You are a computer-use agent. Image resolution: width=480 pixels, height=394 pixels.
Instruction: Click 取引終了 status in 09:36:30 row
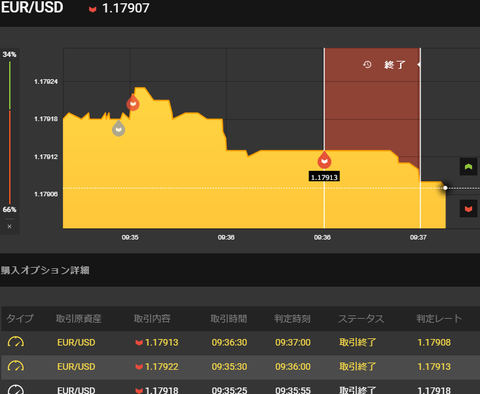[x=358, y=342]
